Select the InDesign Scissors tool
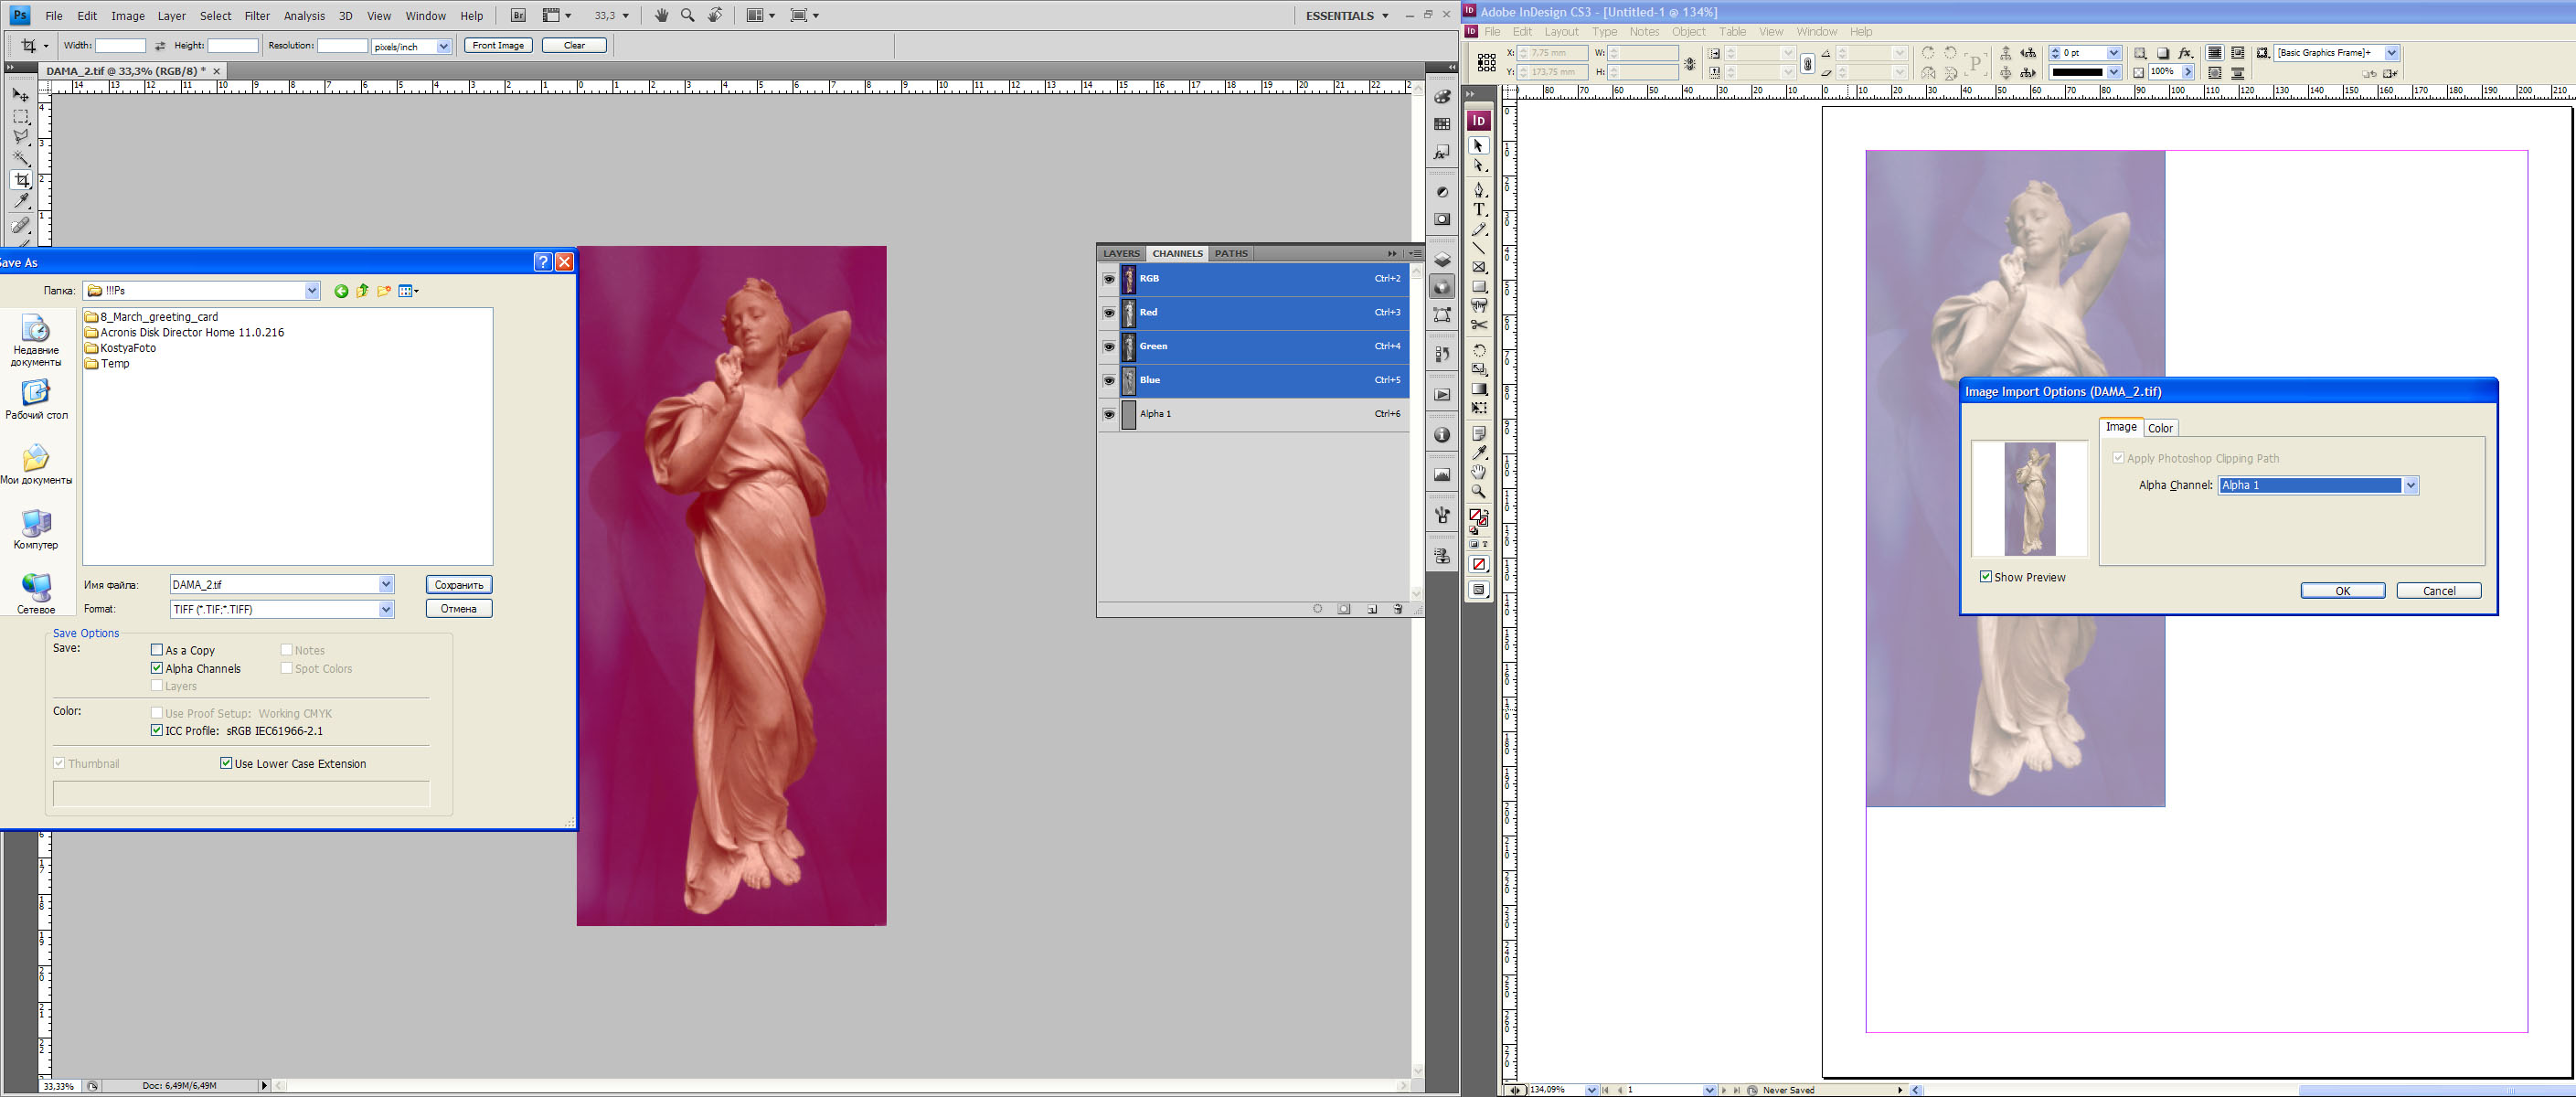This screenshot has width=2576, height=1097. point(1479,325)
